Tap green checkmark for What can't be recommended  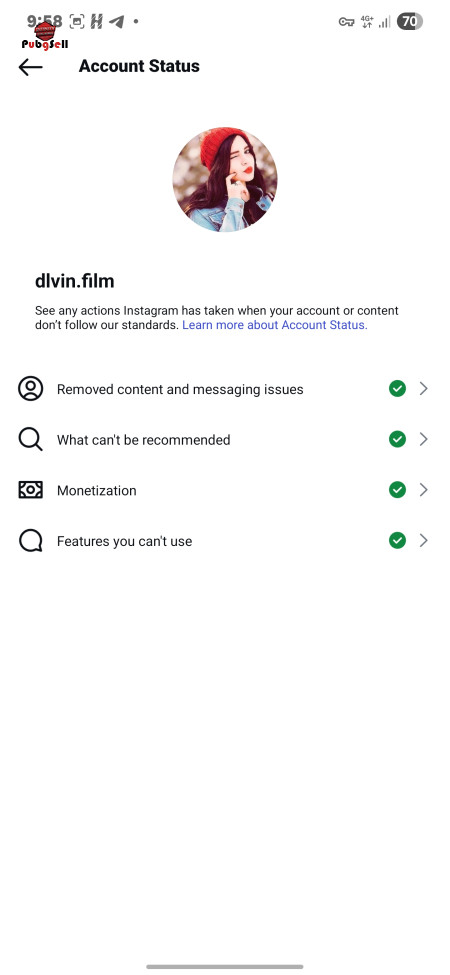pos(397,440)
